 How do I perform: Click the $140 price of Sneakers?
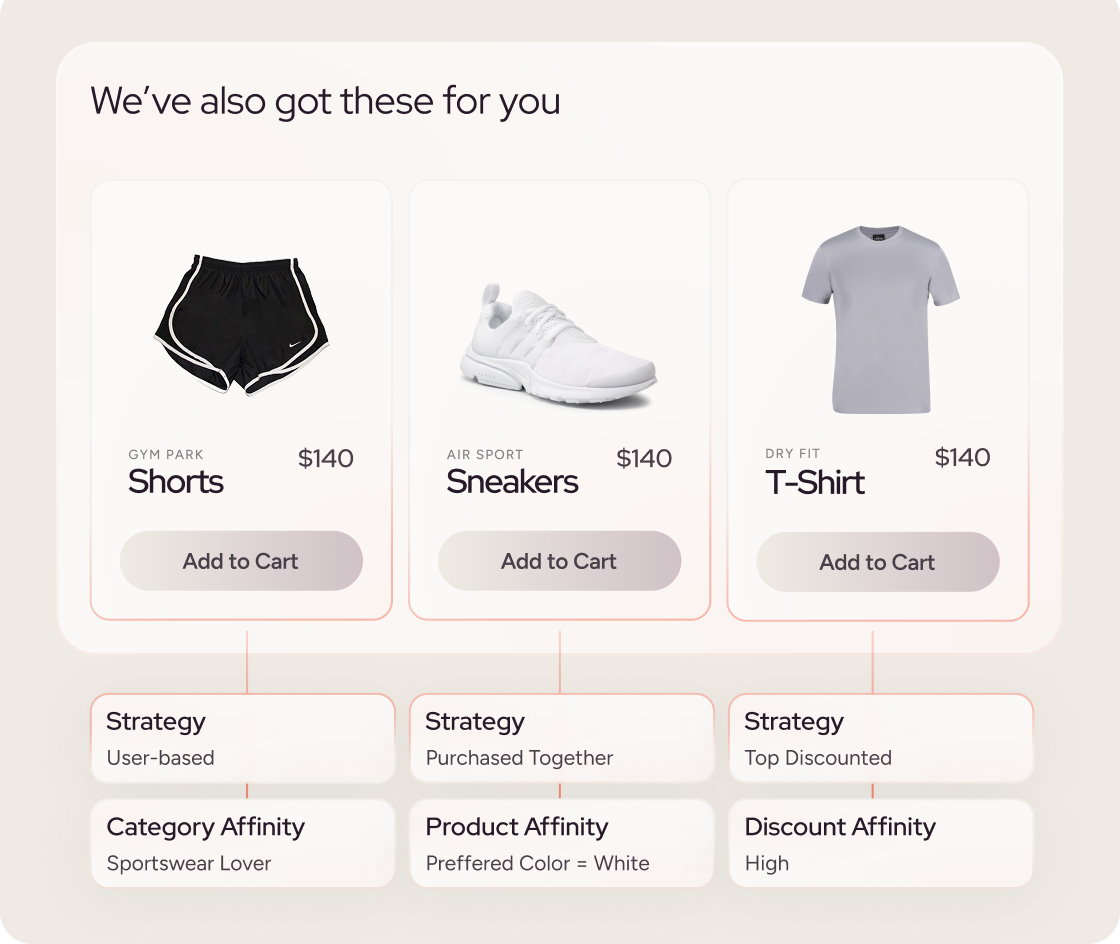644,459
